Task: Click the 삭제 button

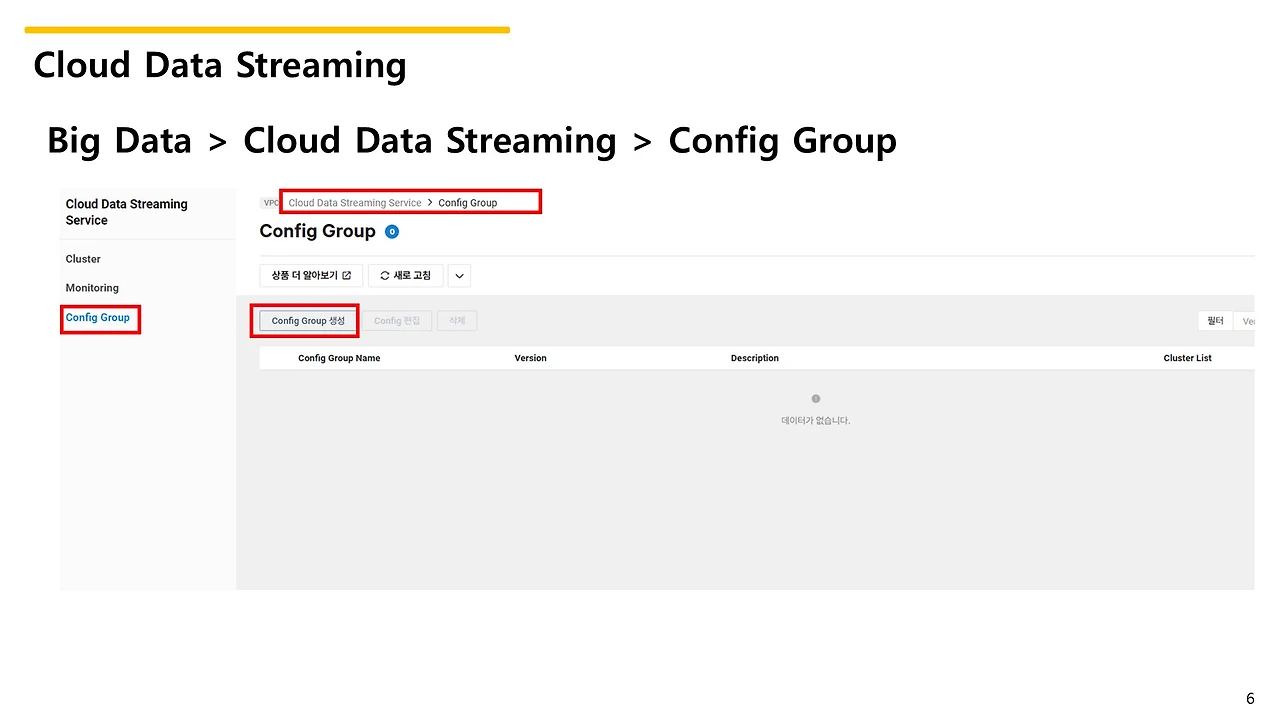Action: [x=457, y=321]
